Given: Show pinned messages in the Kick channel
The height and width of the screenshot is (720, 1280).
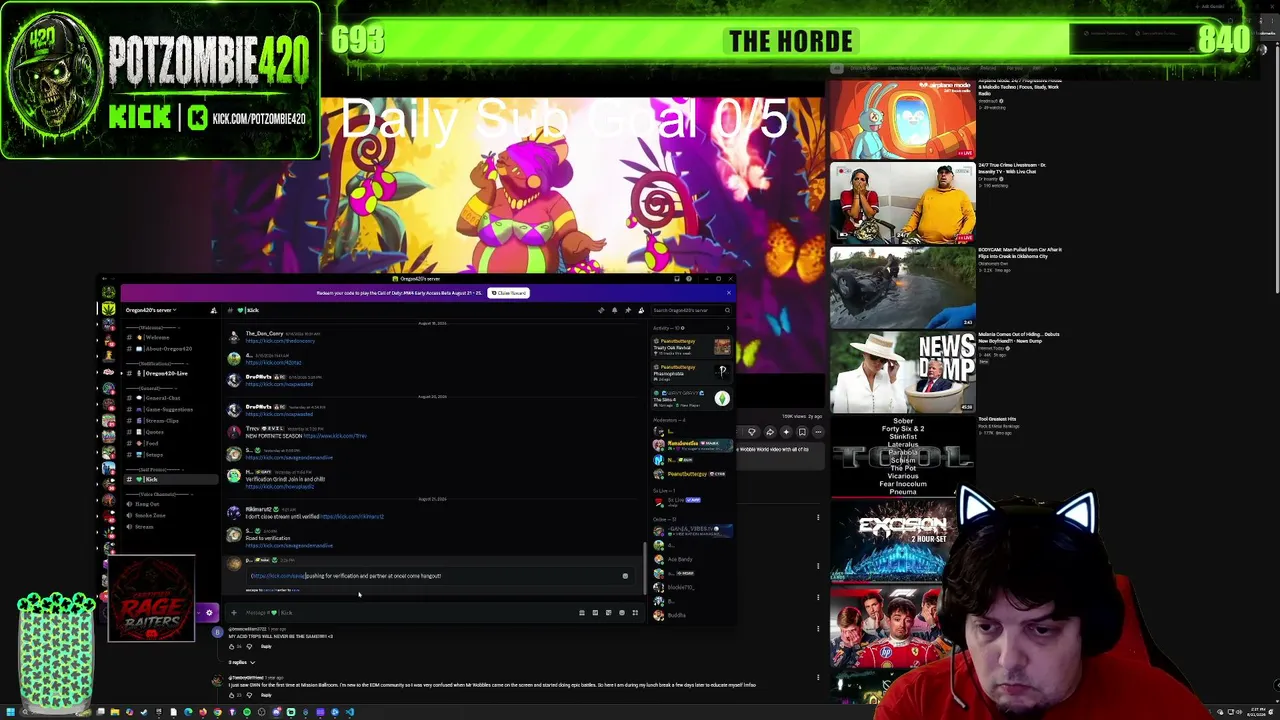Looking at the screenshot, I should tap(628, 310).
